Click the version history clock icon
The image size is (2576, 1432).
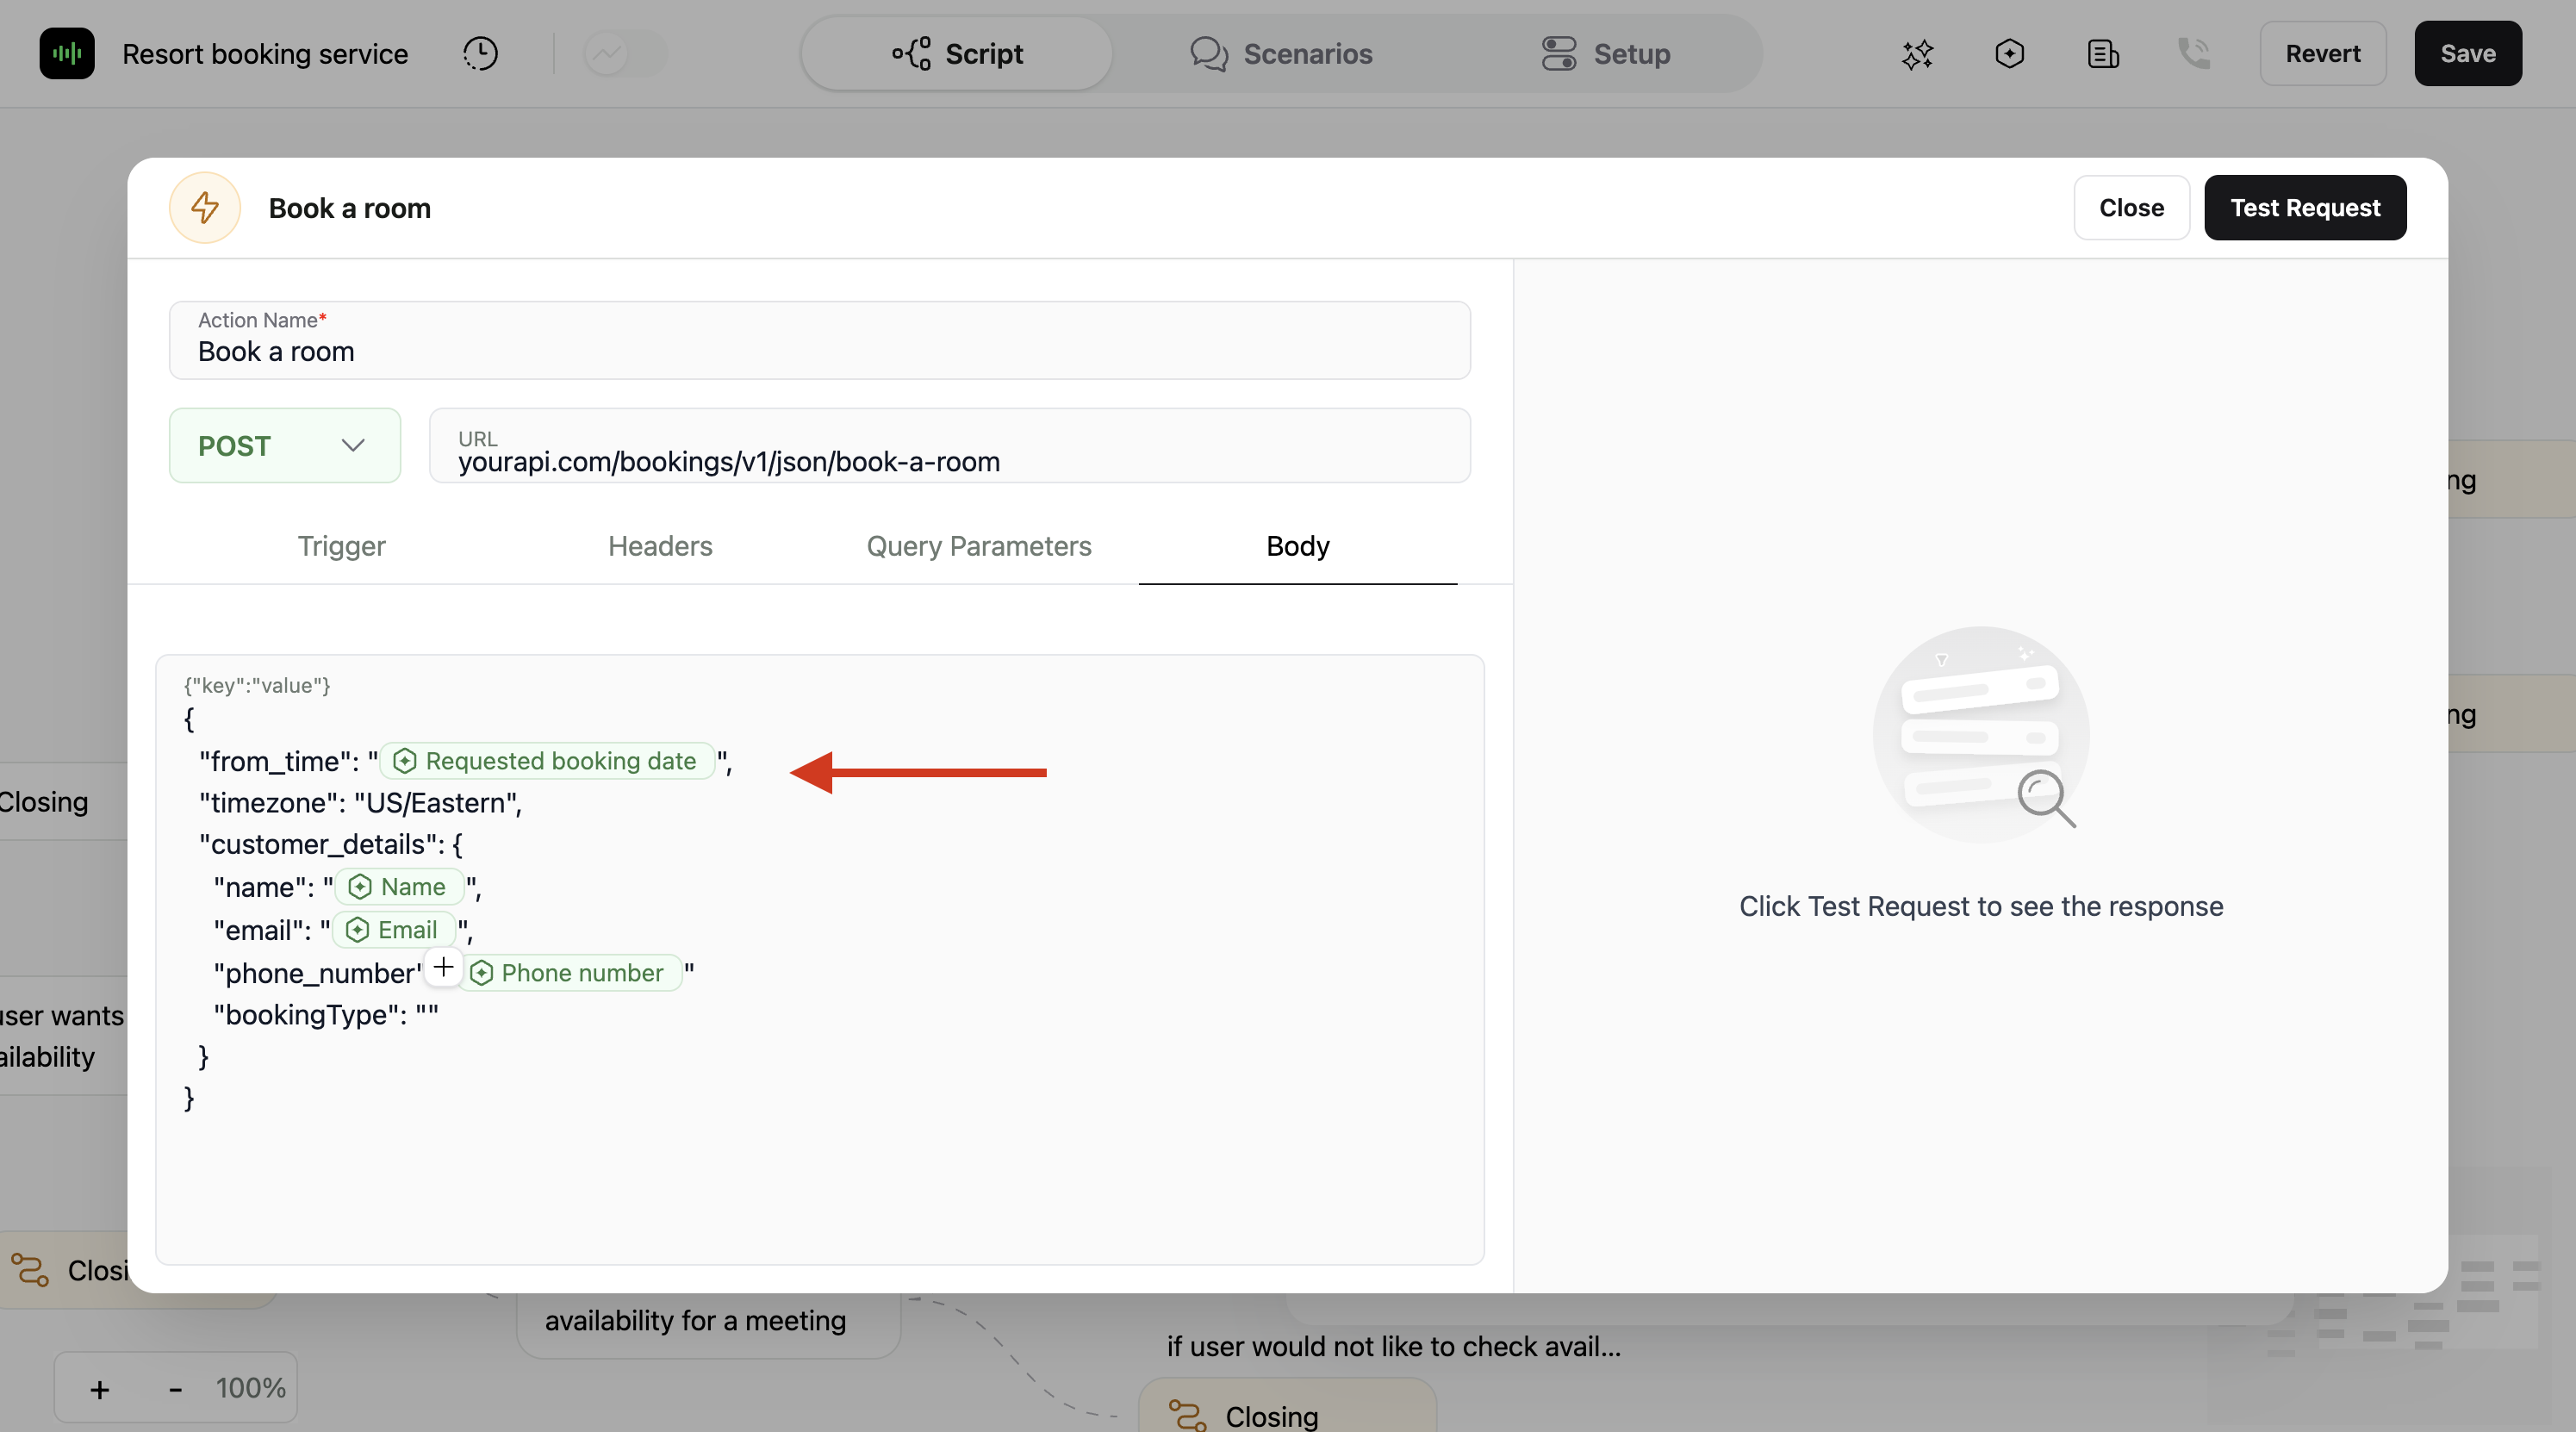[x=480, y=53]
